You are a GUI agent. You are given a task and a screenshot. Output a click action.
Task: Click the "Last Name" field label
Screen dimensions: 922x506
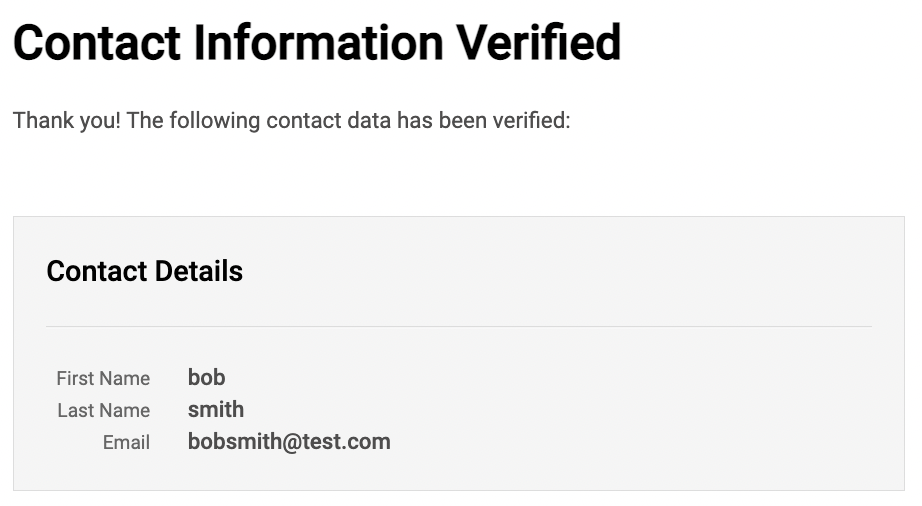pyautogui.click(x=103, y=410)
